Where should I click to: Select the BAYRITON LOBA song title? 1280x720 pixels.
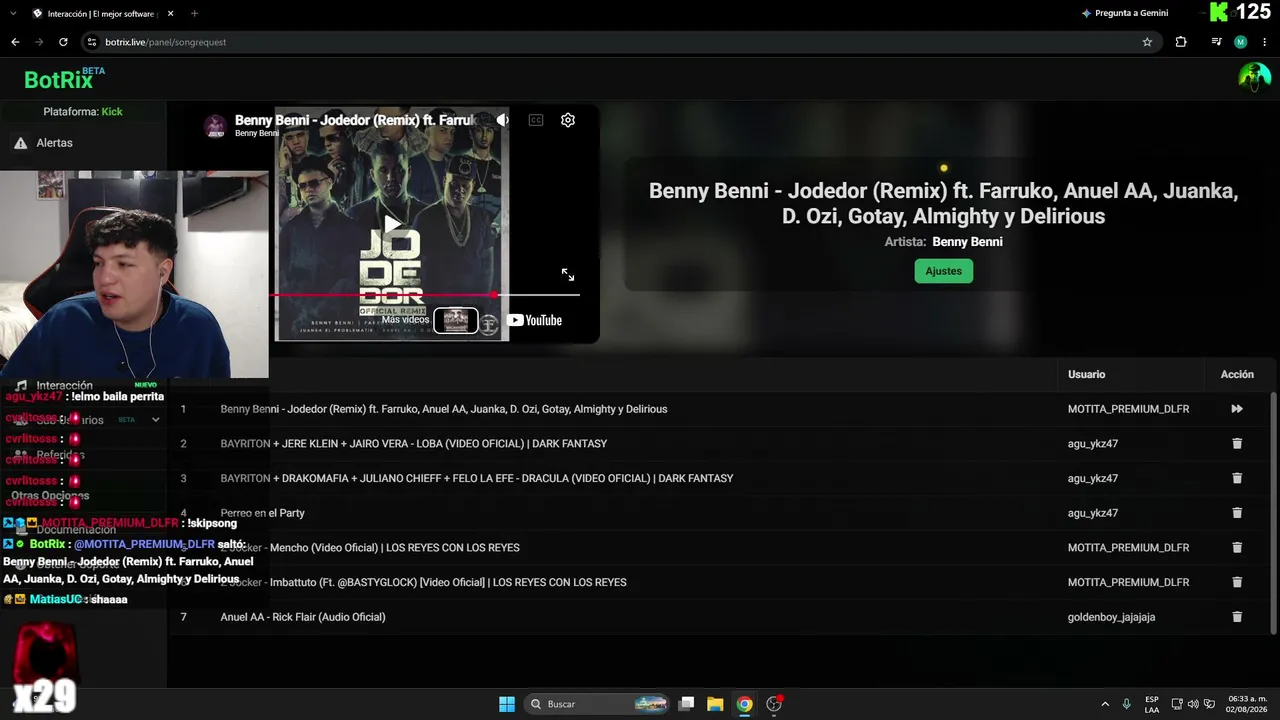tap(414, 444)
